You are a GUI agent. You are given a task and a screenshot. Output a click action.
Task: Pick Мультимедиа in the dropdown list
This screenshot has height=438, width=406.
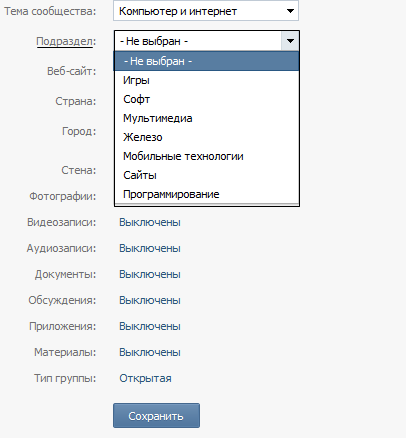click(207, 118)
